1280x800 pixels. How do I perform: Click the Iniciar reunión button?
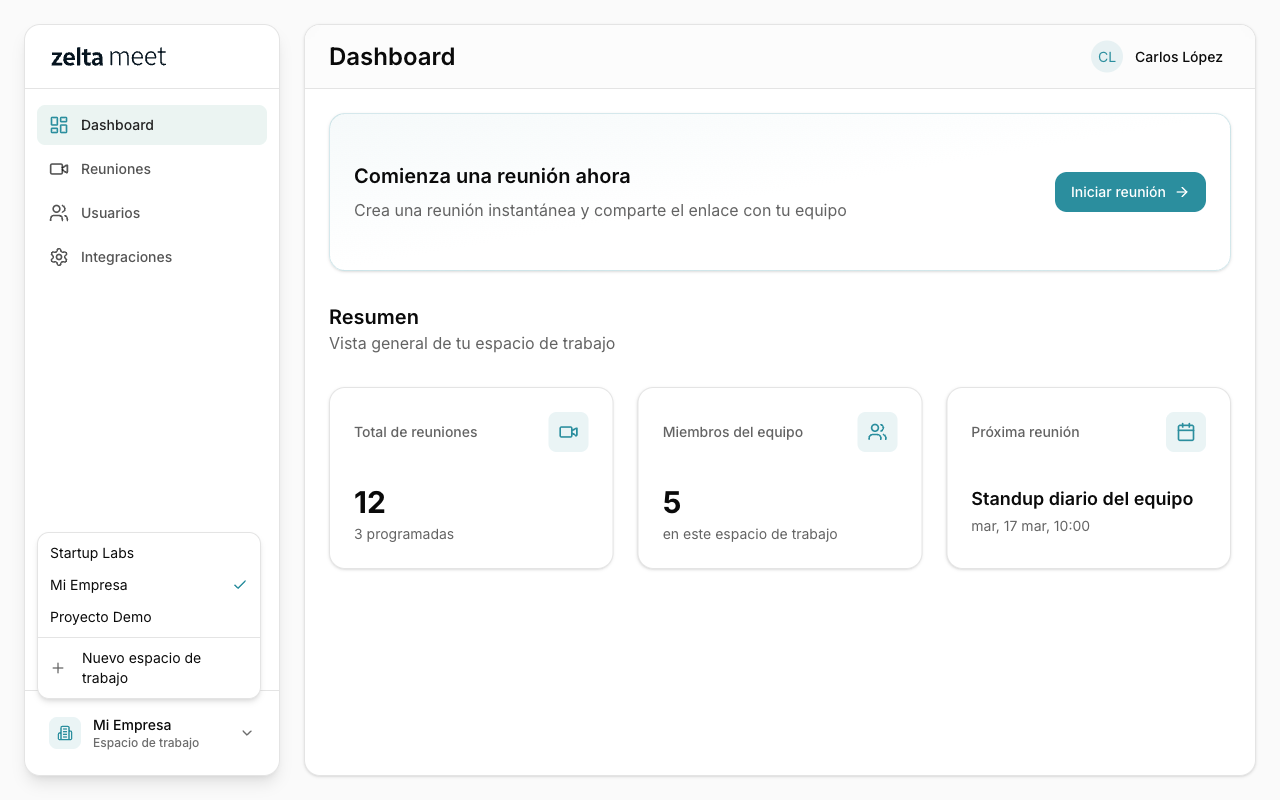[1130, 191]
